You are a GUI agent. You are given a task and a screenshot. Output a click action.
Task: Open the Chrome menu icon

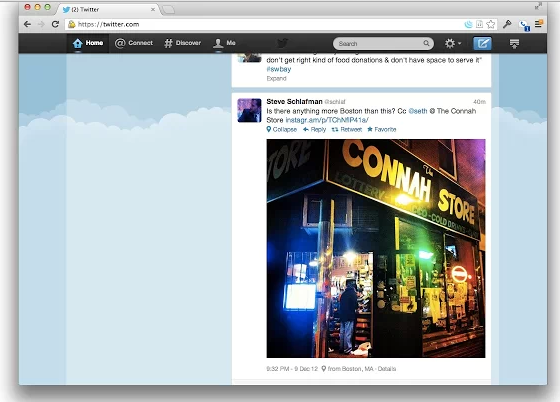(x=538, y=24)
